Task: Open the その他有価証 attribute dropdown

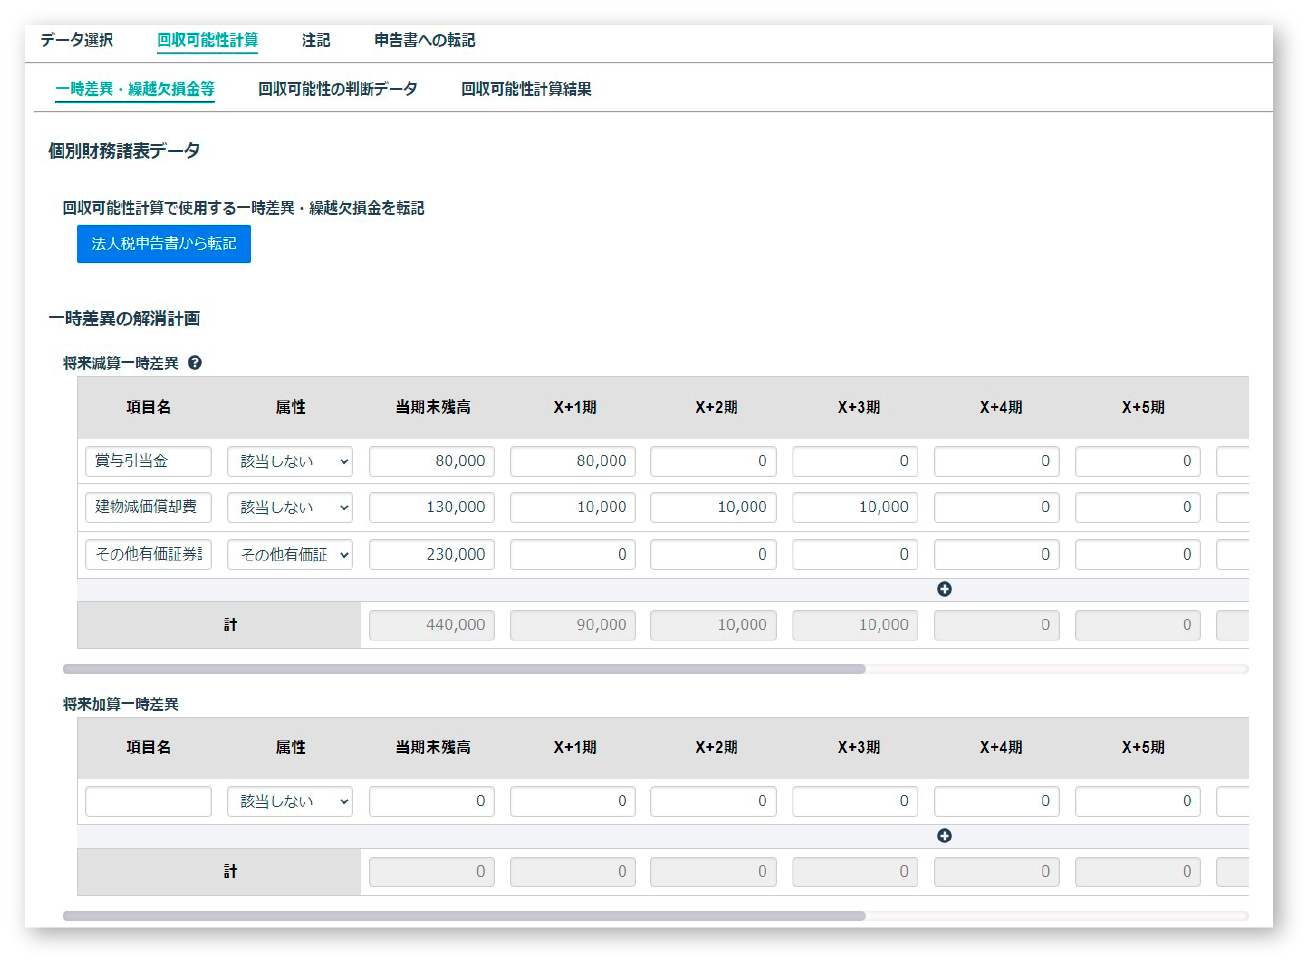Action: (289, 554)
